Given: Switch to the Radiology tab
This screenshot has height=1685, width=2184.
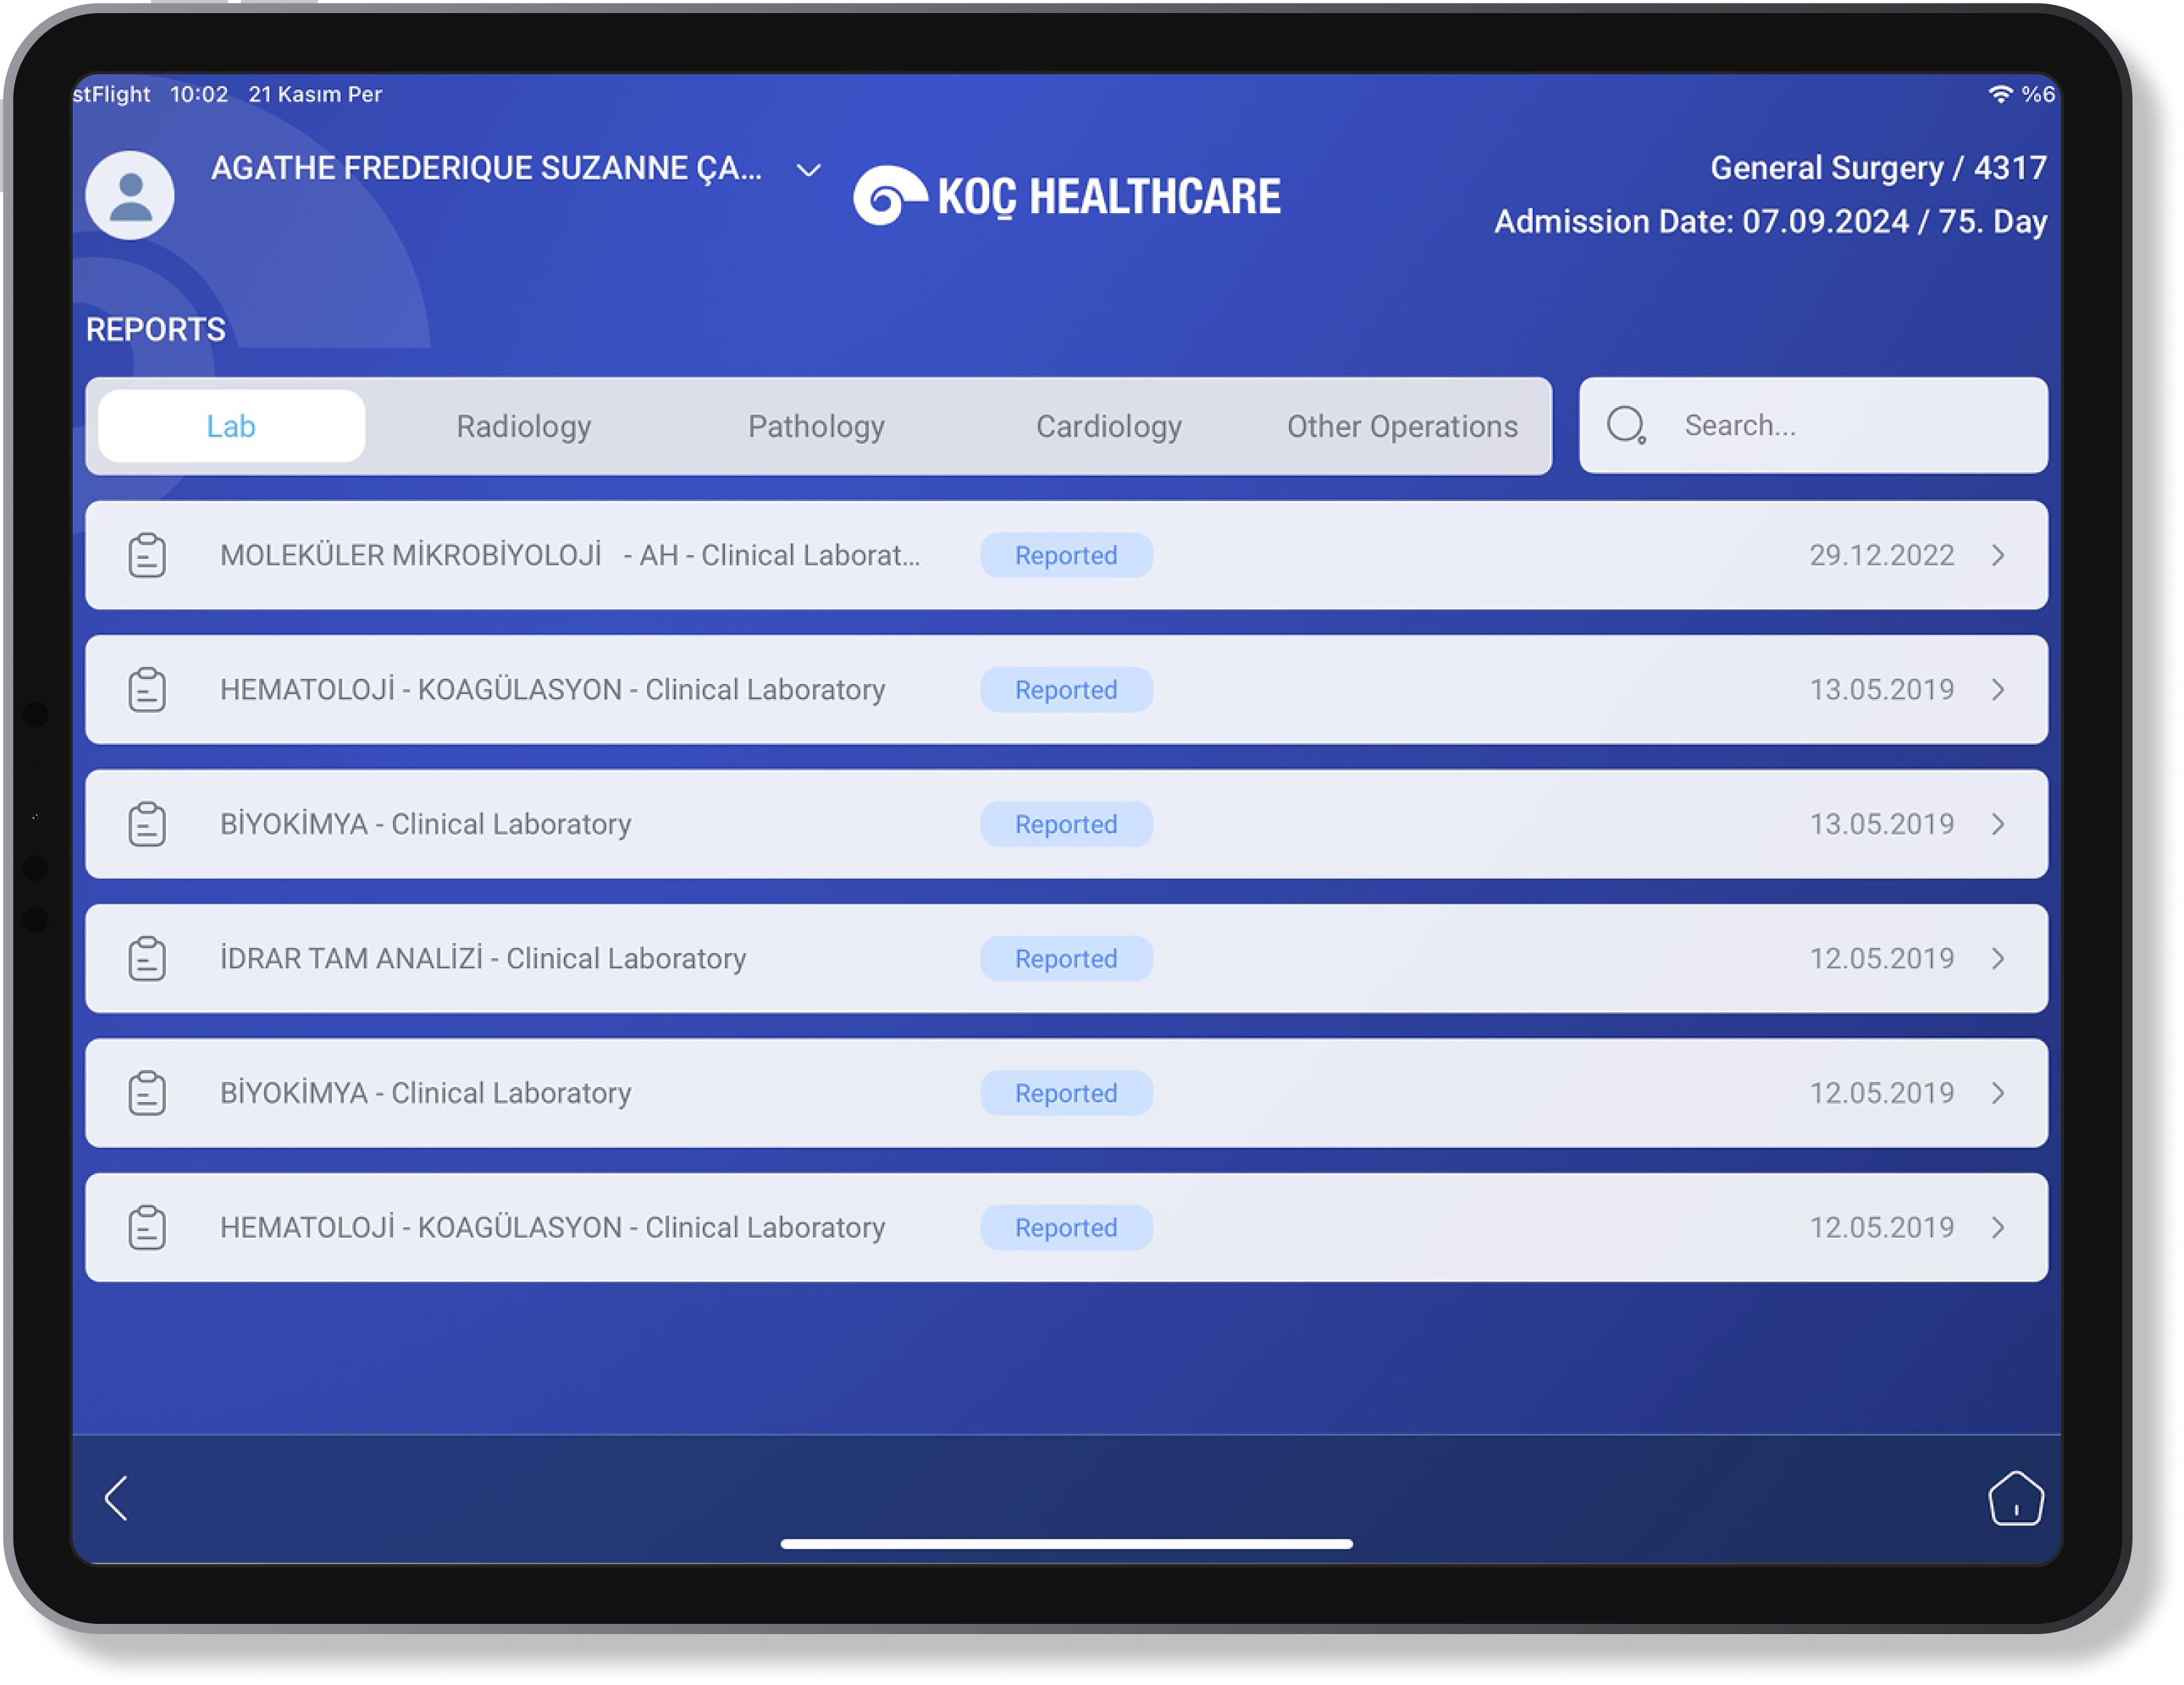Looking at the screenshot, I should (x=523, y=426).
